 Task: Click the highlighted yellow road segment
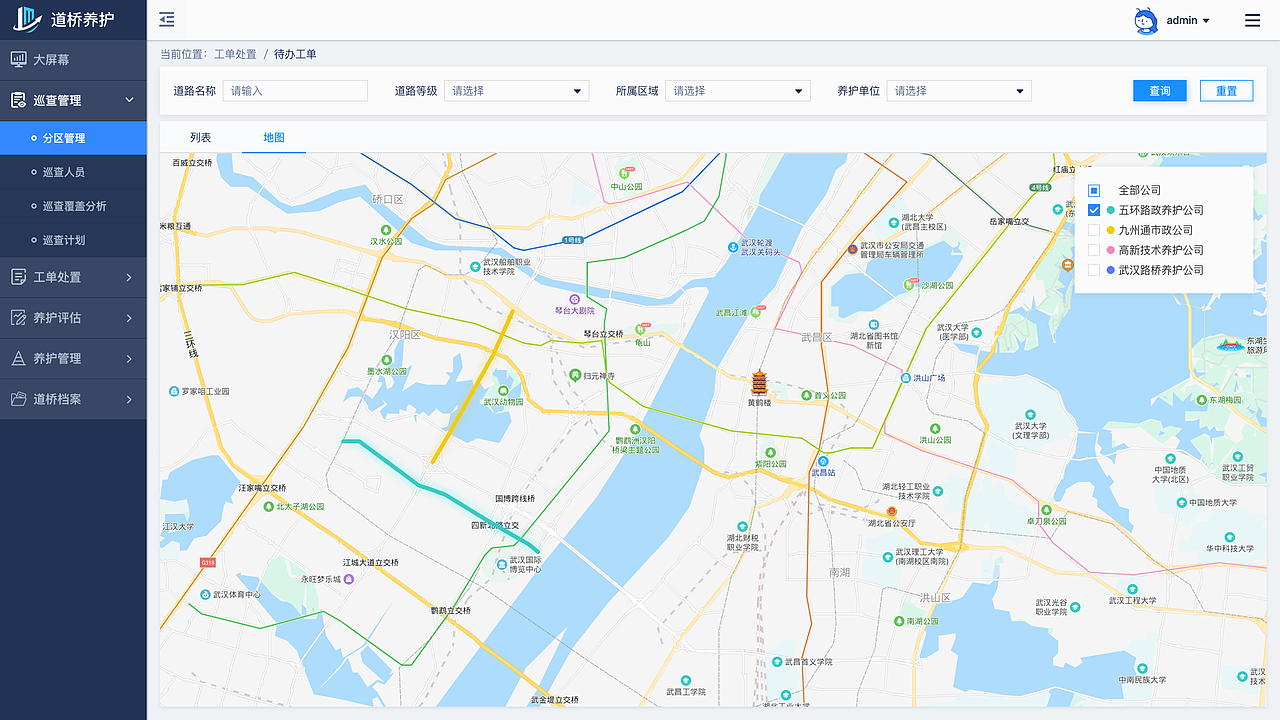tap(473, 386)
